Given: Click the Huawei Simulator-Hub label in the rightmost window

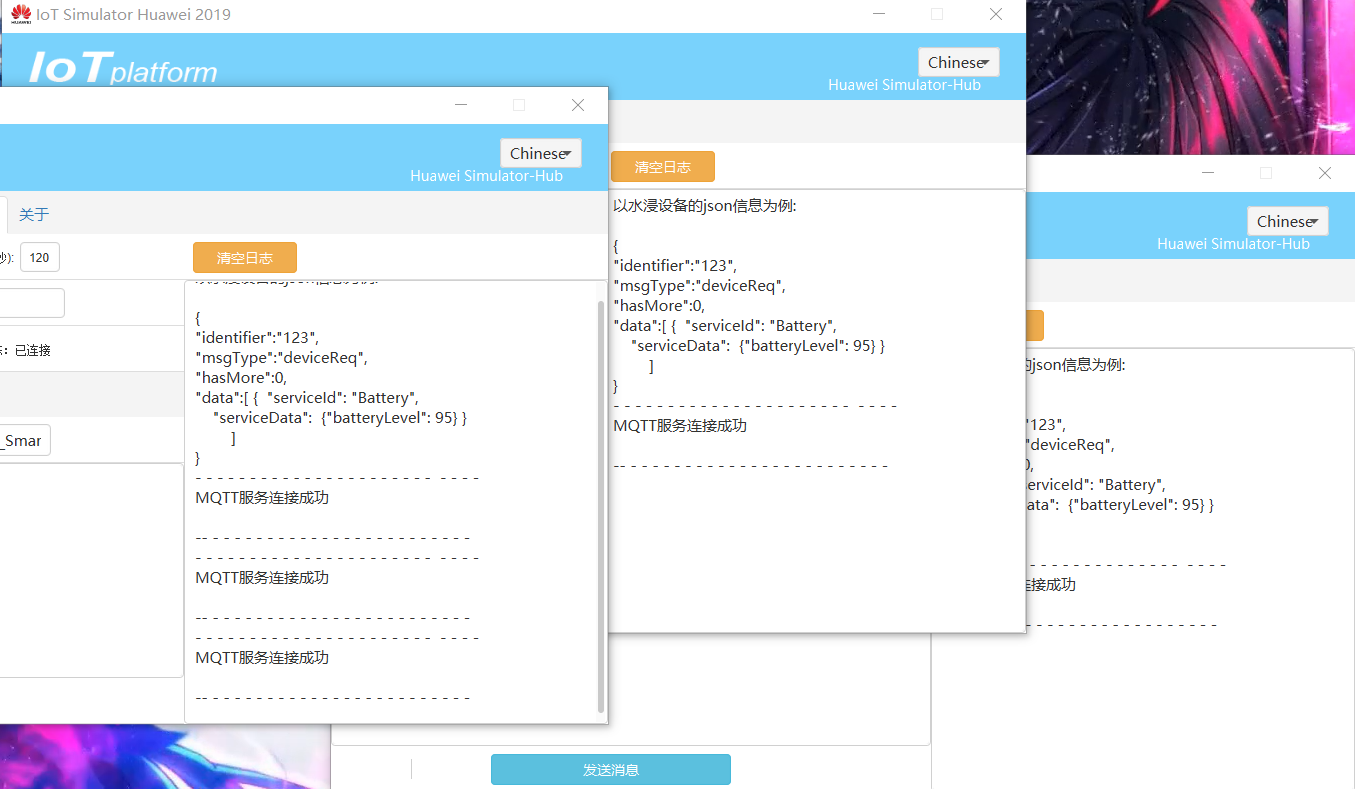Looking at the screenshot, I should [x=1233, y=244].
